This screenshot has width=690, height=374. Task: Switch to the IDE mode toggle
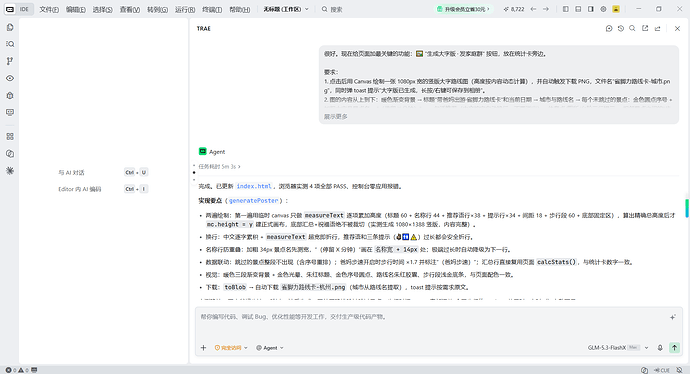pyautogui.click(x=24, y=9)
